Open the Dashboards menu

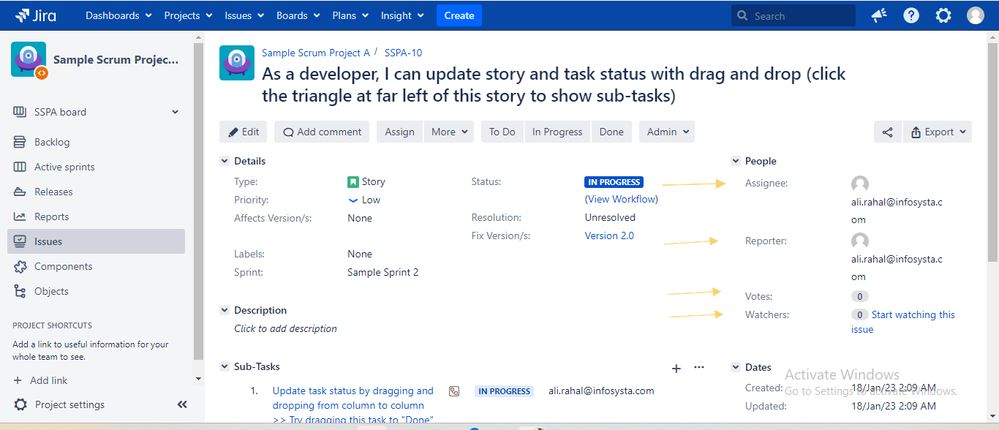[119, 15]
